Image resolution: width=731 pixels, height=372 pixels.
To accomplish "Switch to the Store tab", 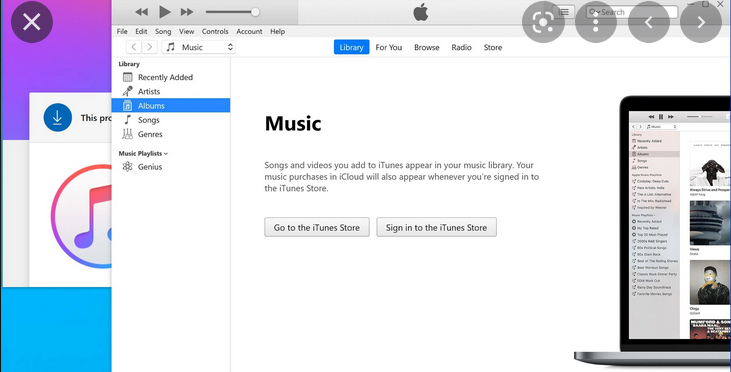I will [493, 48].
